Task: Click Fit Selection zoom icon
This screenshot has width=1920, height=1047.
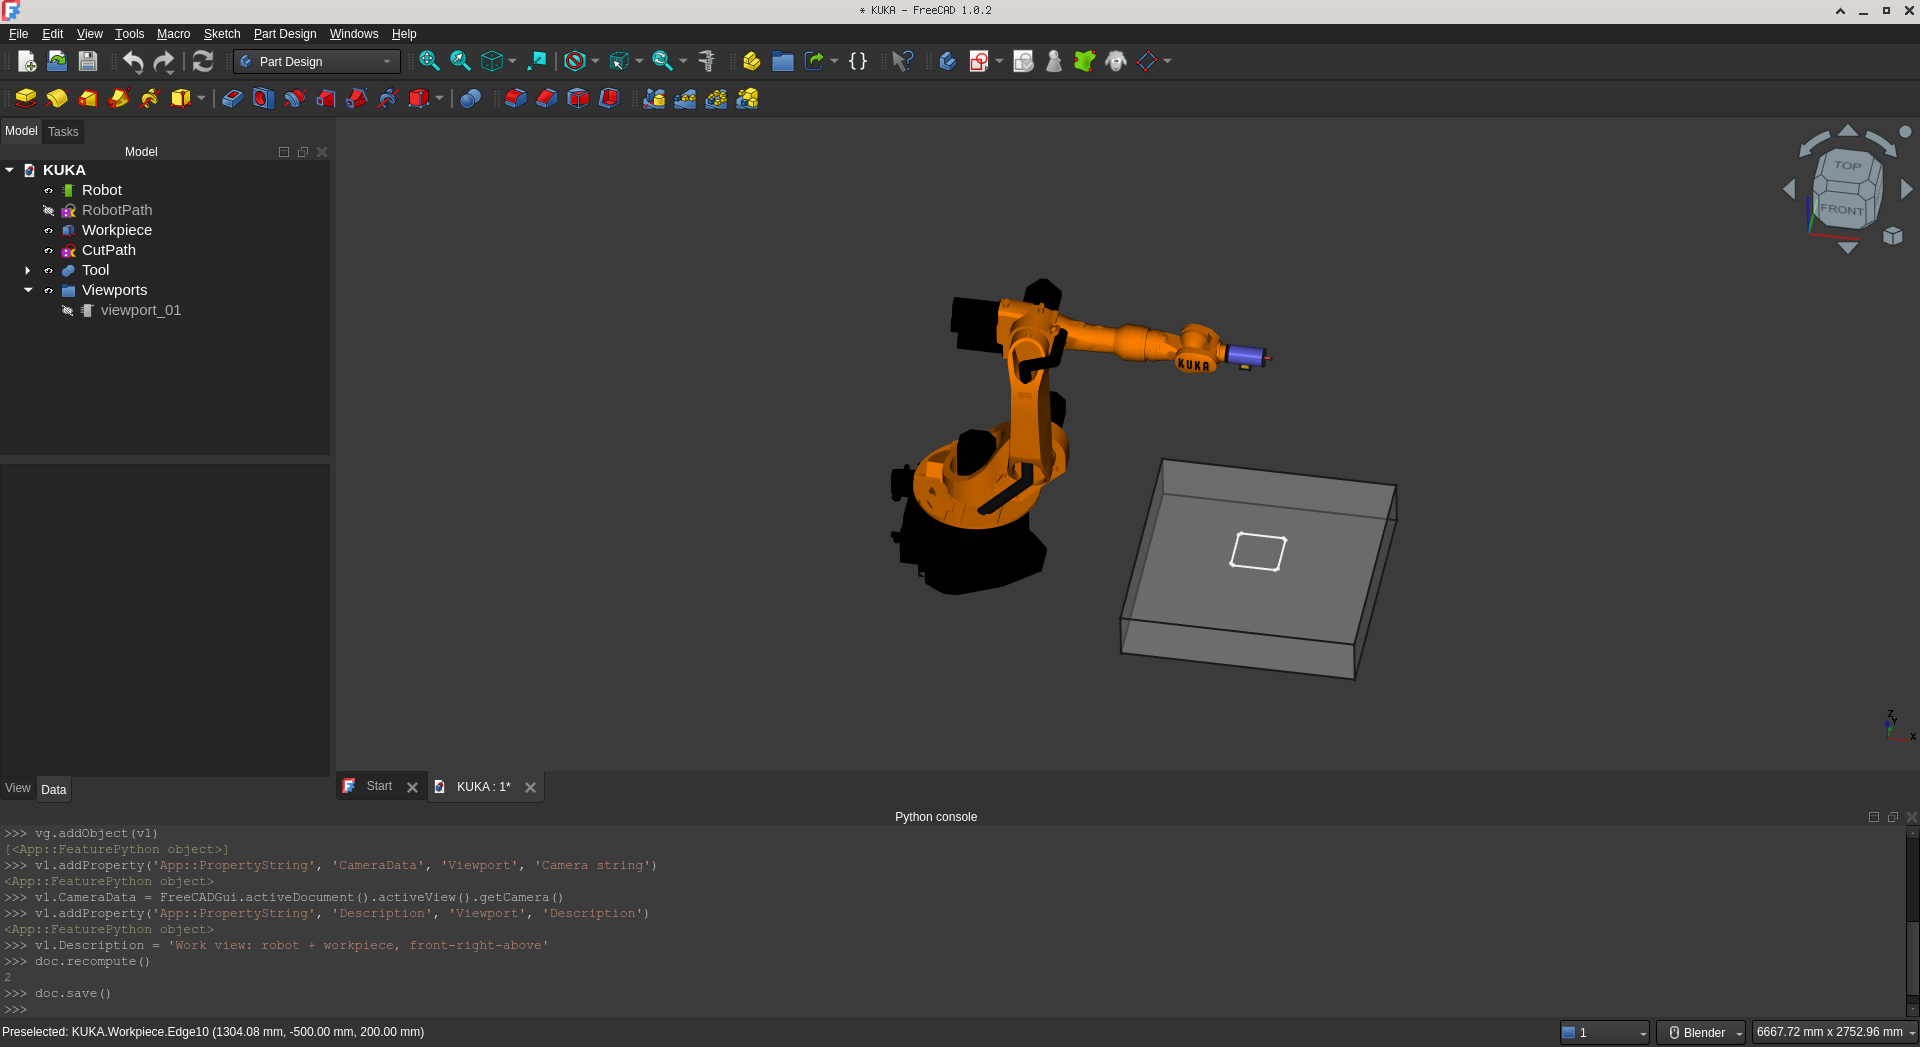Action: [x=460, y=61]
